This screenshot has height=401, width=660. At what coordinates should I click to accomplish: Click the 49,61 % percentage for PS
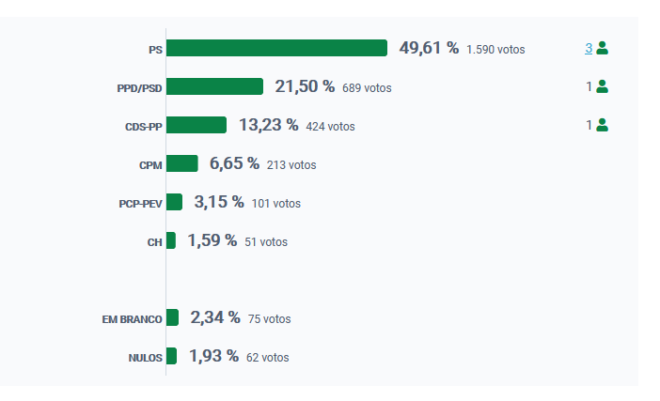(429, 48)
